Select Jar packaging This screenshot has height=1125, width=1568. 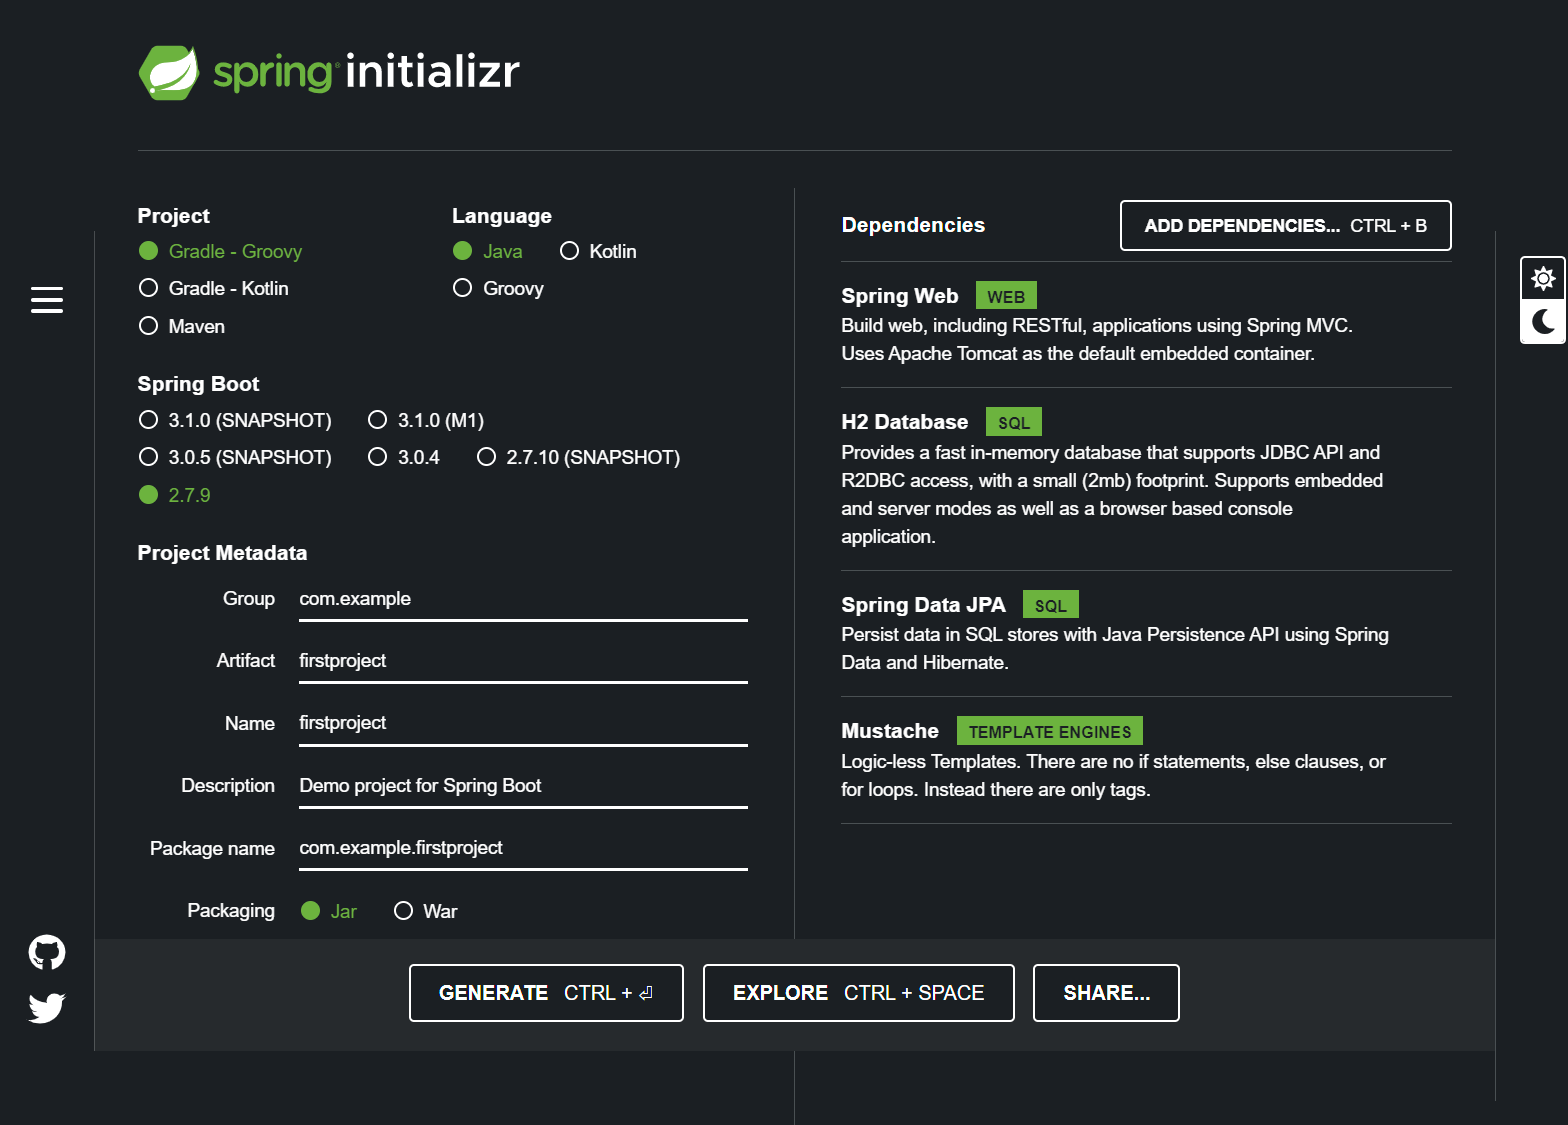coord(329,911)
